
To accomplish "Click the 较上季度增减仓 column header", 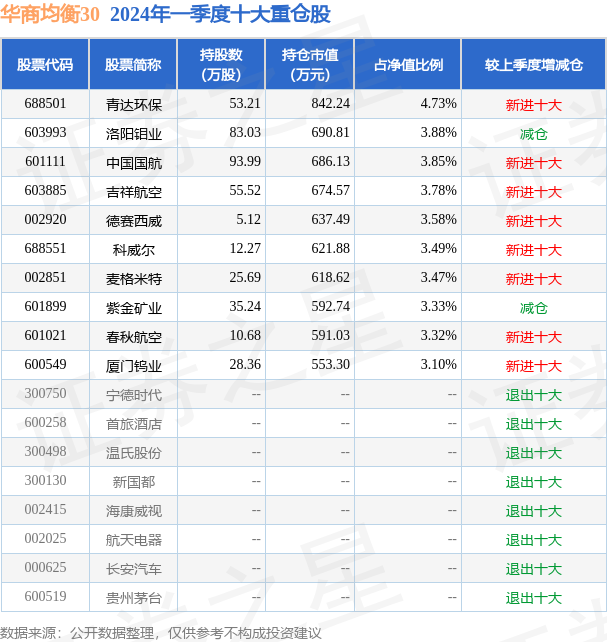I will (x=534, y=64).
